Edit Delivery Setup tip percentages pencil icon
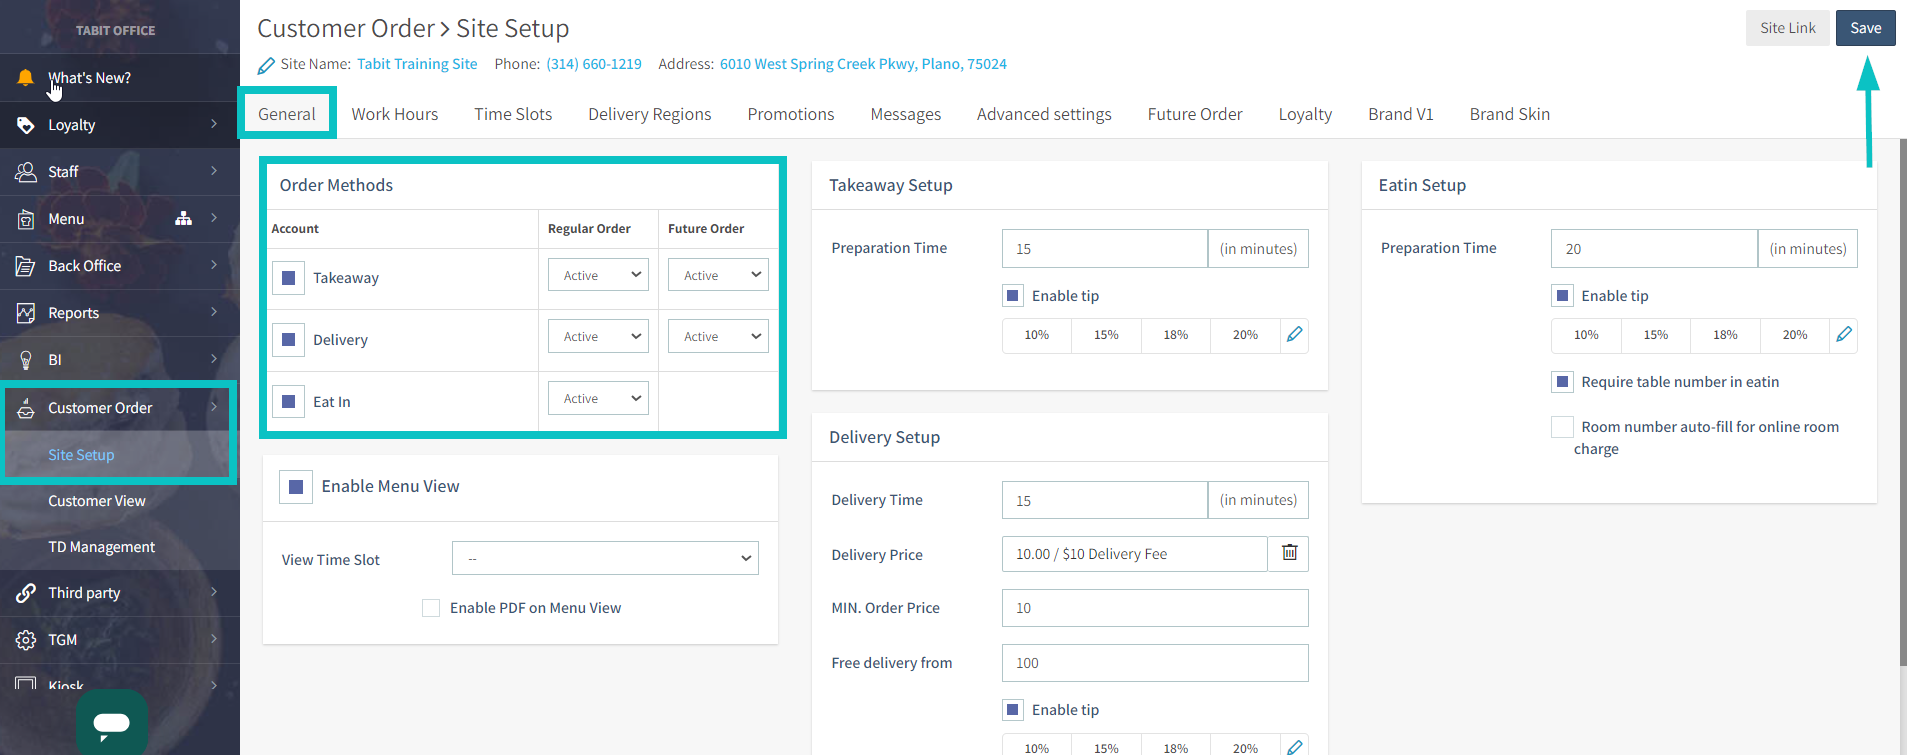This screenshot has height=755, width=1907. [1295, 747]
